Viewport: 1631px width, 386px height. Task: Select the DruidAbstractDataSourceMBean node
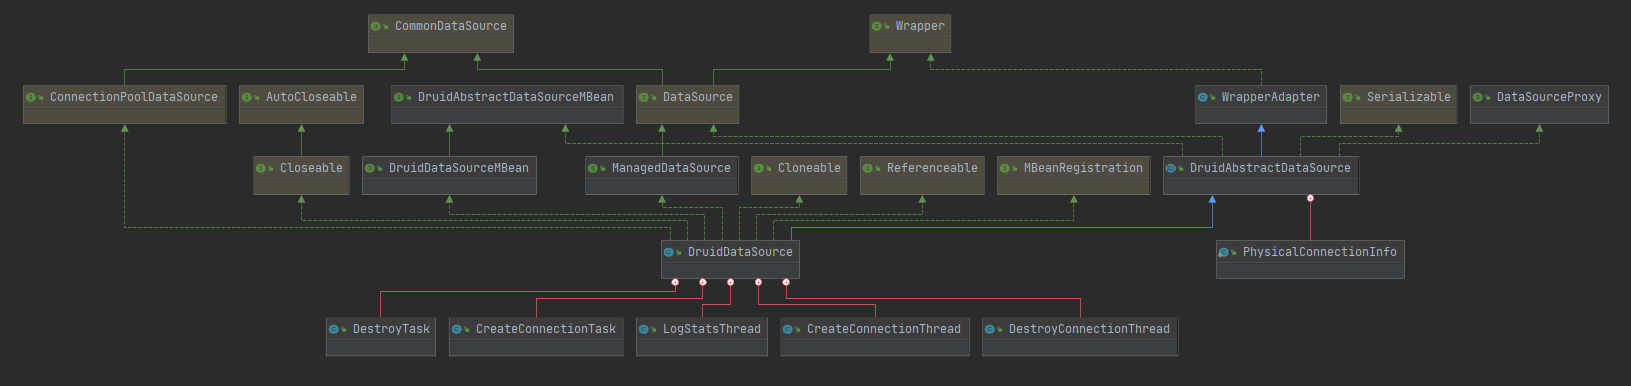[508, 104]
